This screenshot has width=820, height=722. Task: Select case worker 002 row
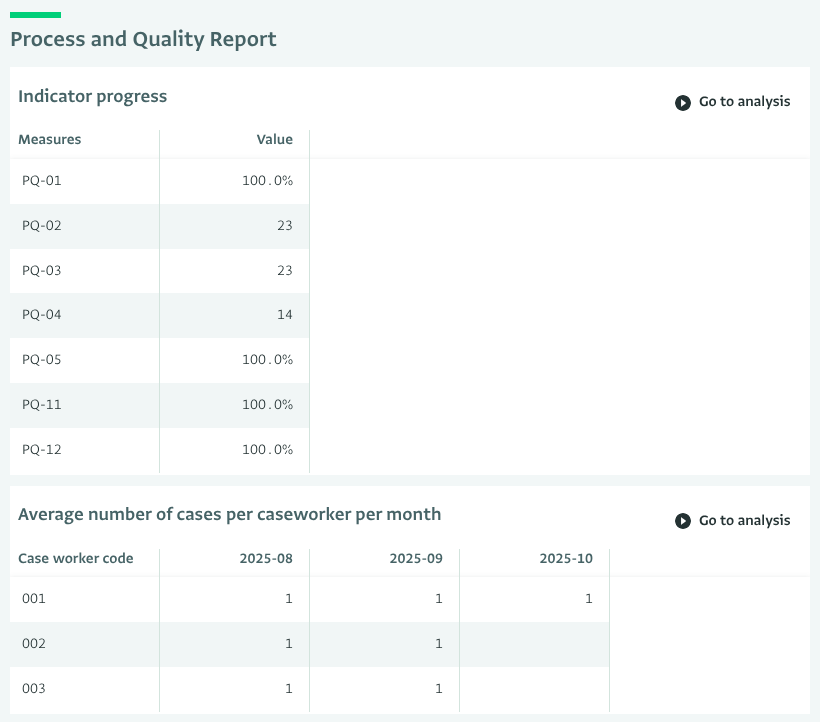(34, 644)
